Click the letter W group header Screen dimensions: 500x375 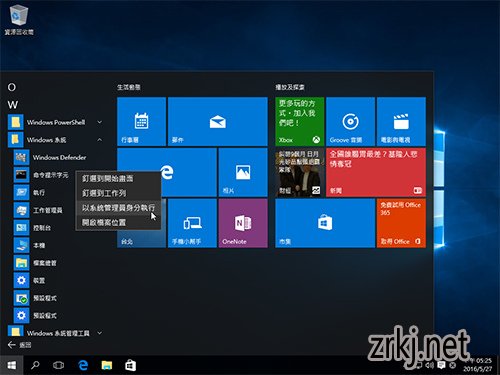[13, 105]
